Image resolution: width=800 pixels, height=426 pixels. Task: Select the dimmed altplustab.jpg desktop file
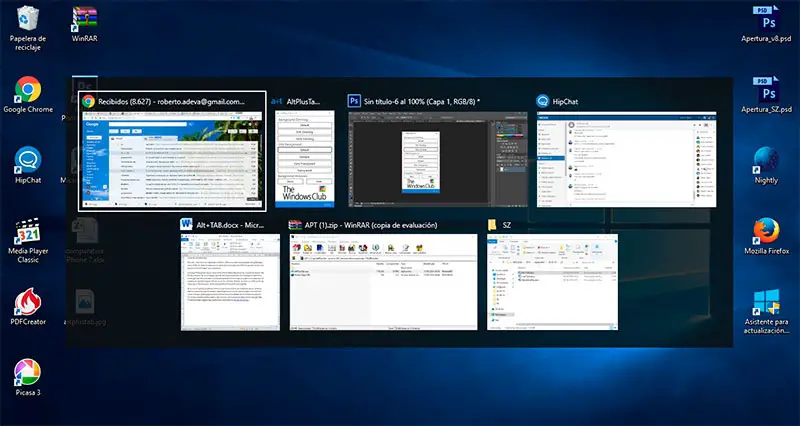coord(85,307)
